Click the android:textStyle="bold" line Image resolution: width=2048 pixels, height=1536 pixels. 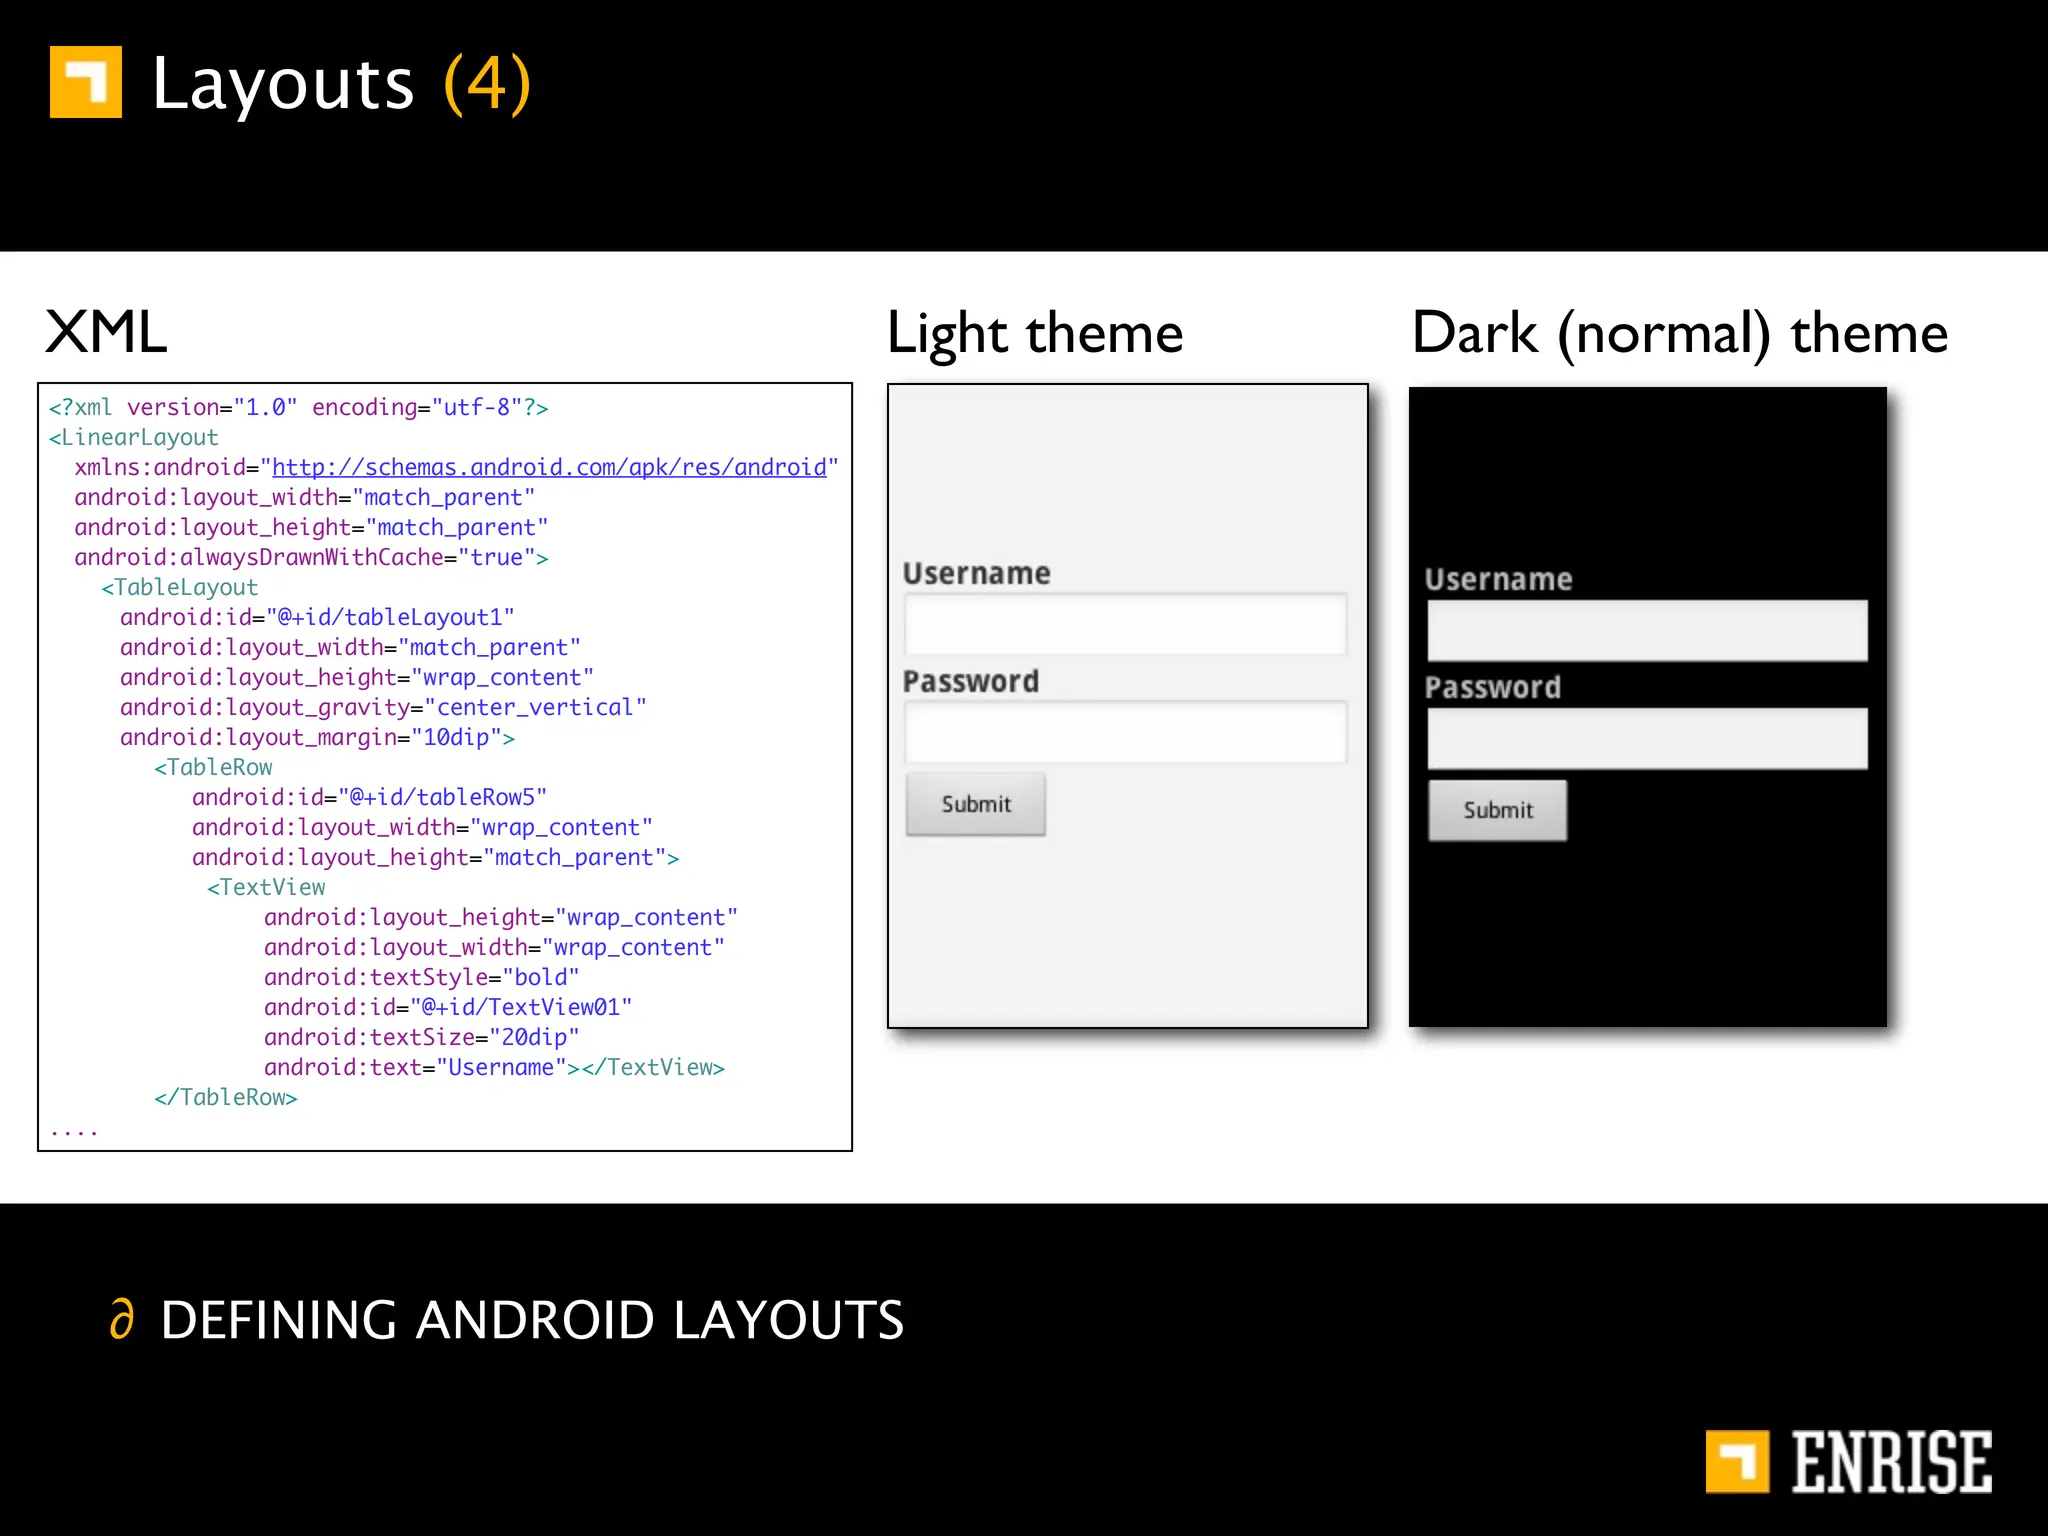pyautogui.click(x=421, y=977)
